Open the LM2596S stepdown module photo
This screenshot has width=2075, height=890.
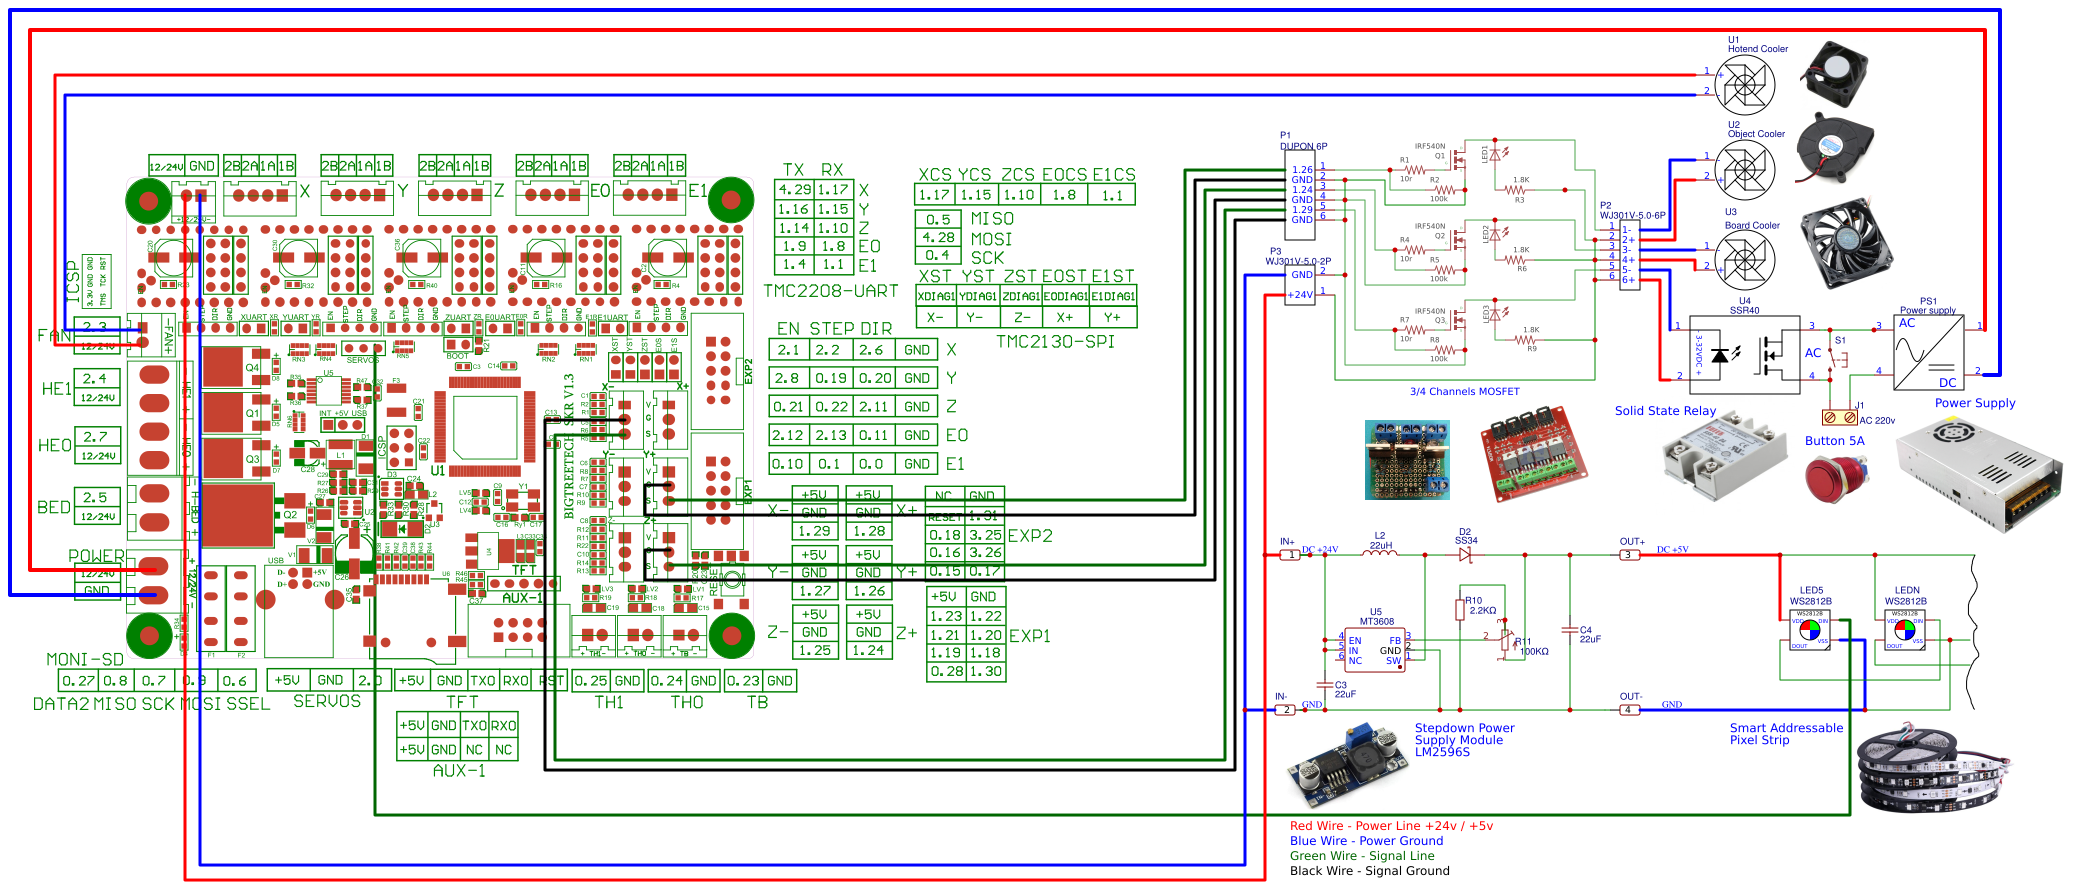[1345, 766]
